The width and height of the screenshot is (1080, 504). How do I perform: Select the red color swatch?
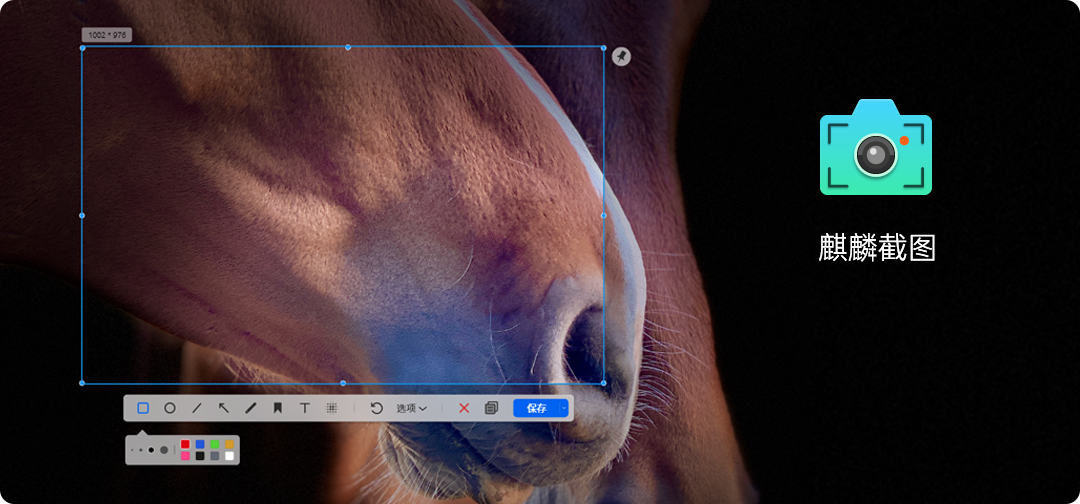[185, 444]
